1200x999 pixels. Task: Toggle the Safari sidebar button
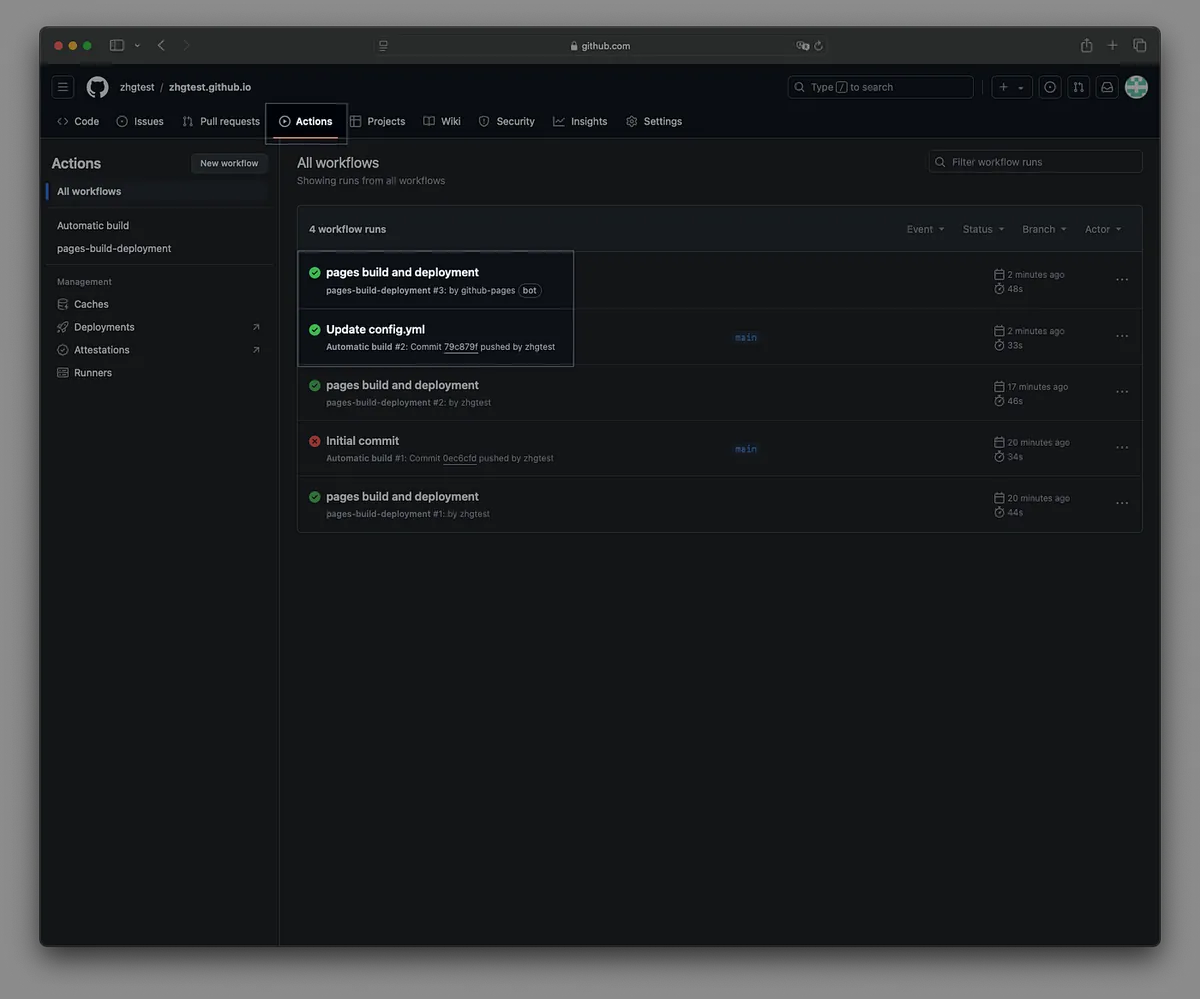(117, 45)
